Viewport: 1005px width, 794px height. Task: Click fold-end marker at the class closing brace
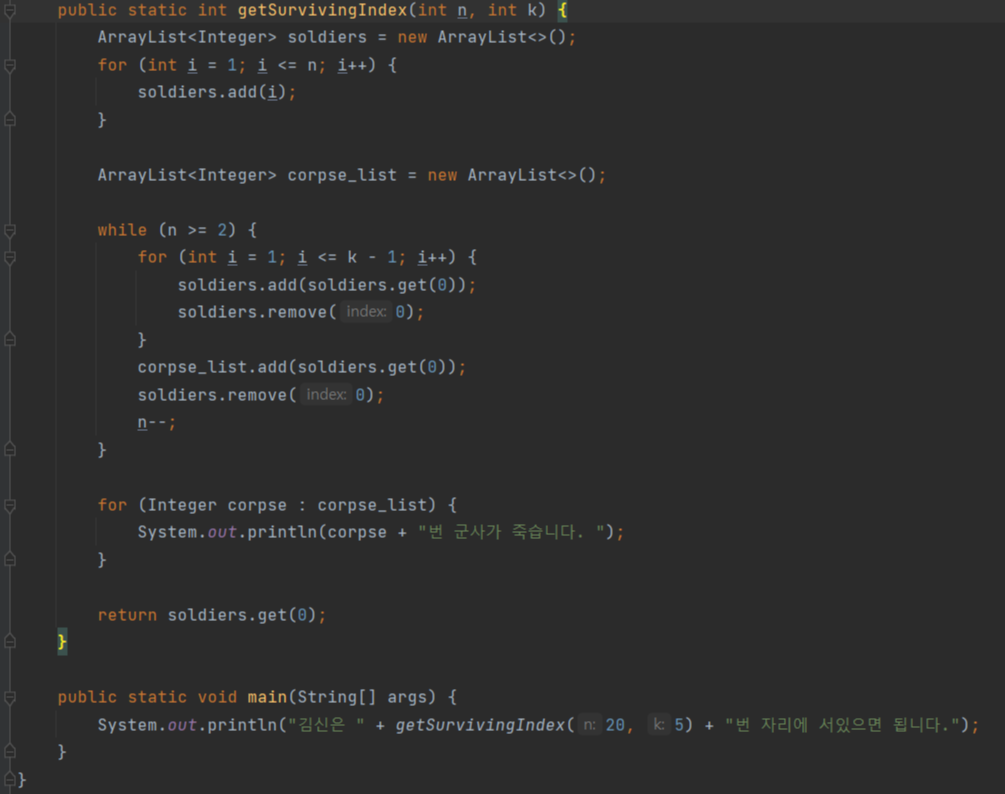coord(10,779)
